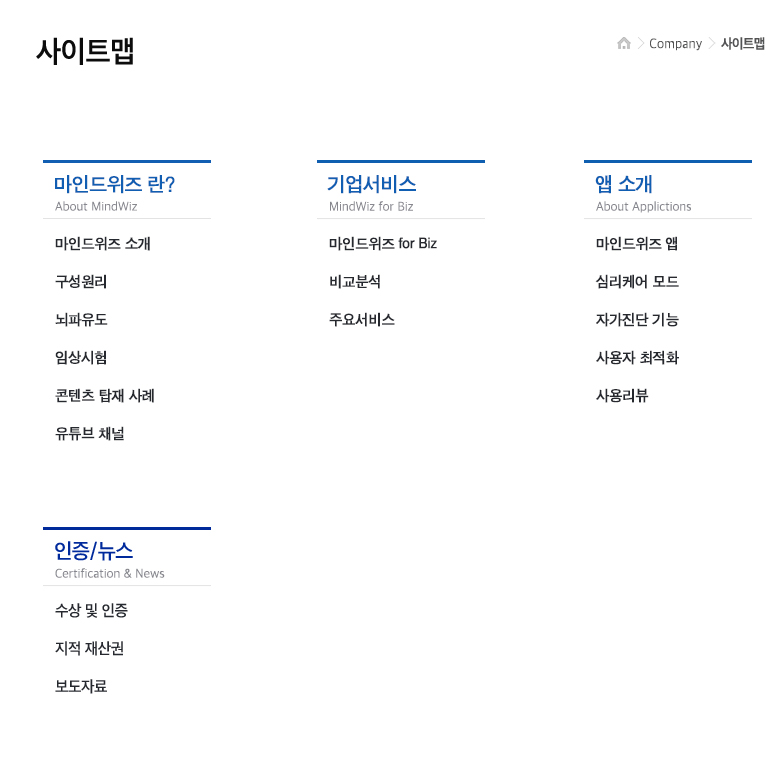Open the 심리케어 모드 link
Screen dimensions: 767x758
(x=637, y=282)
